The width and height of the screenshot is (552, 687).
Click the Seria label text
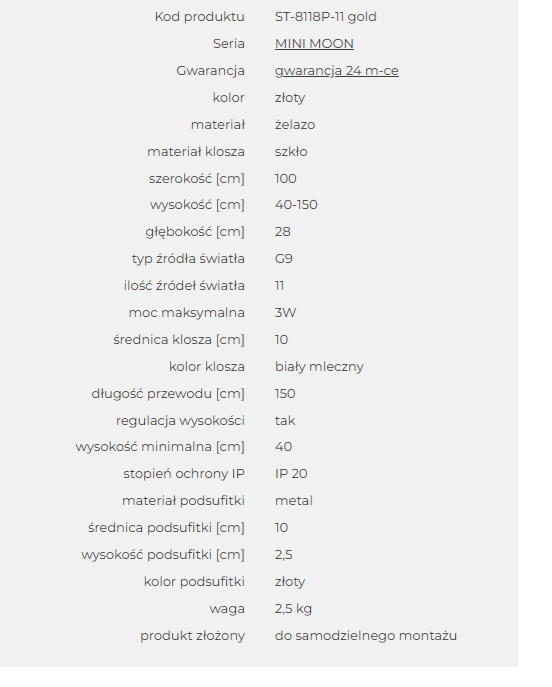pyautogui.click(x=229, y=44)
